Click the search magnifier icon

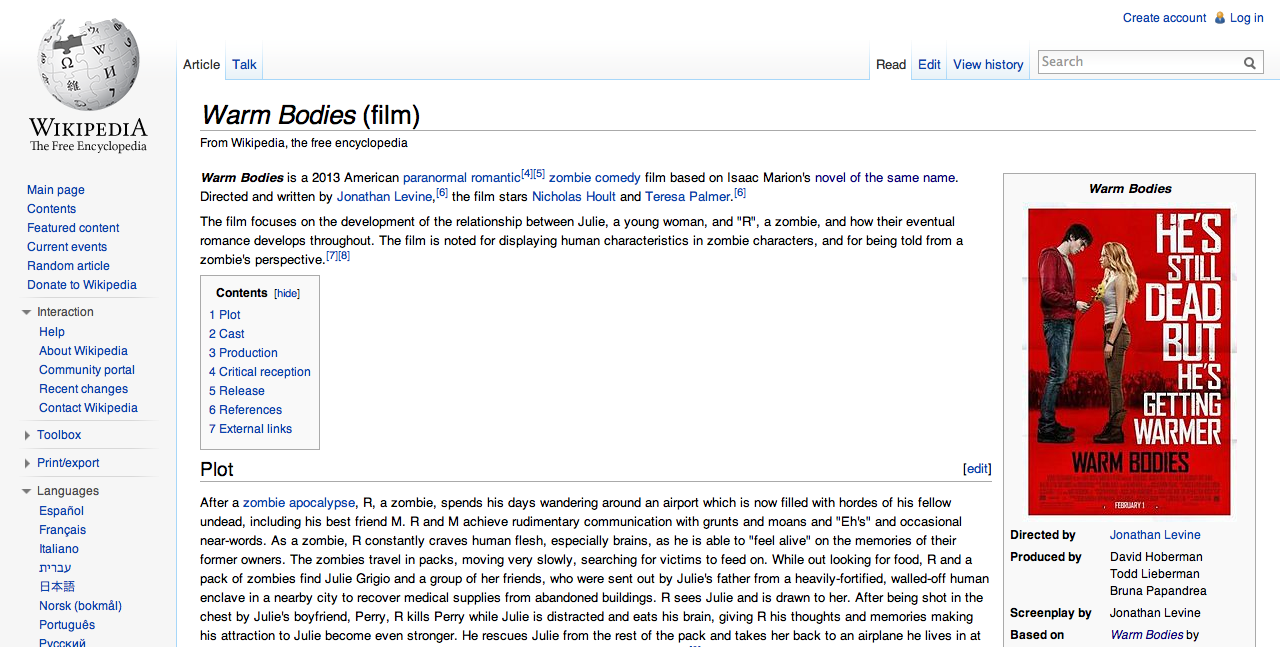1250,63
